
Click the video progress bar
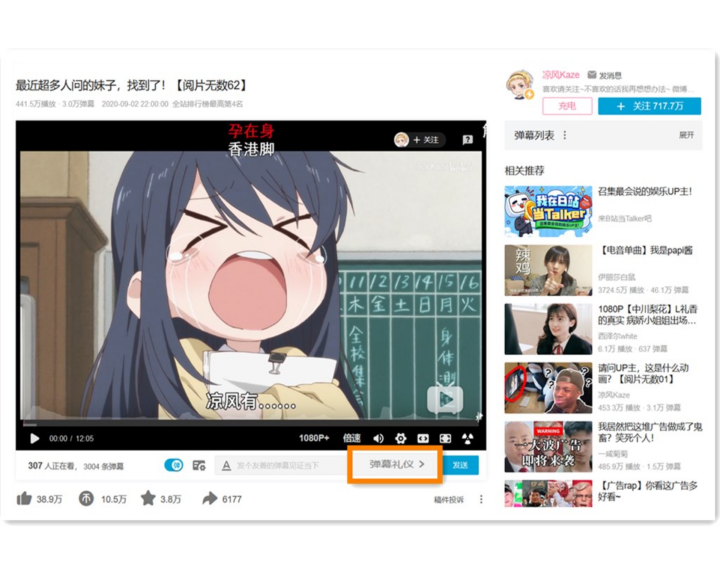pos(251,423)
